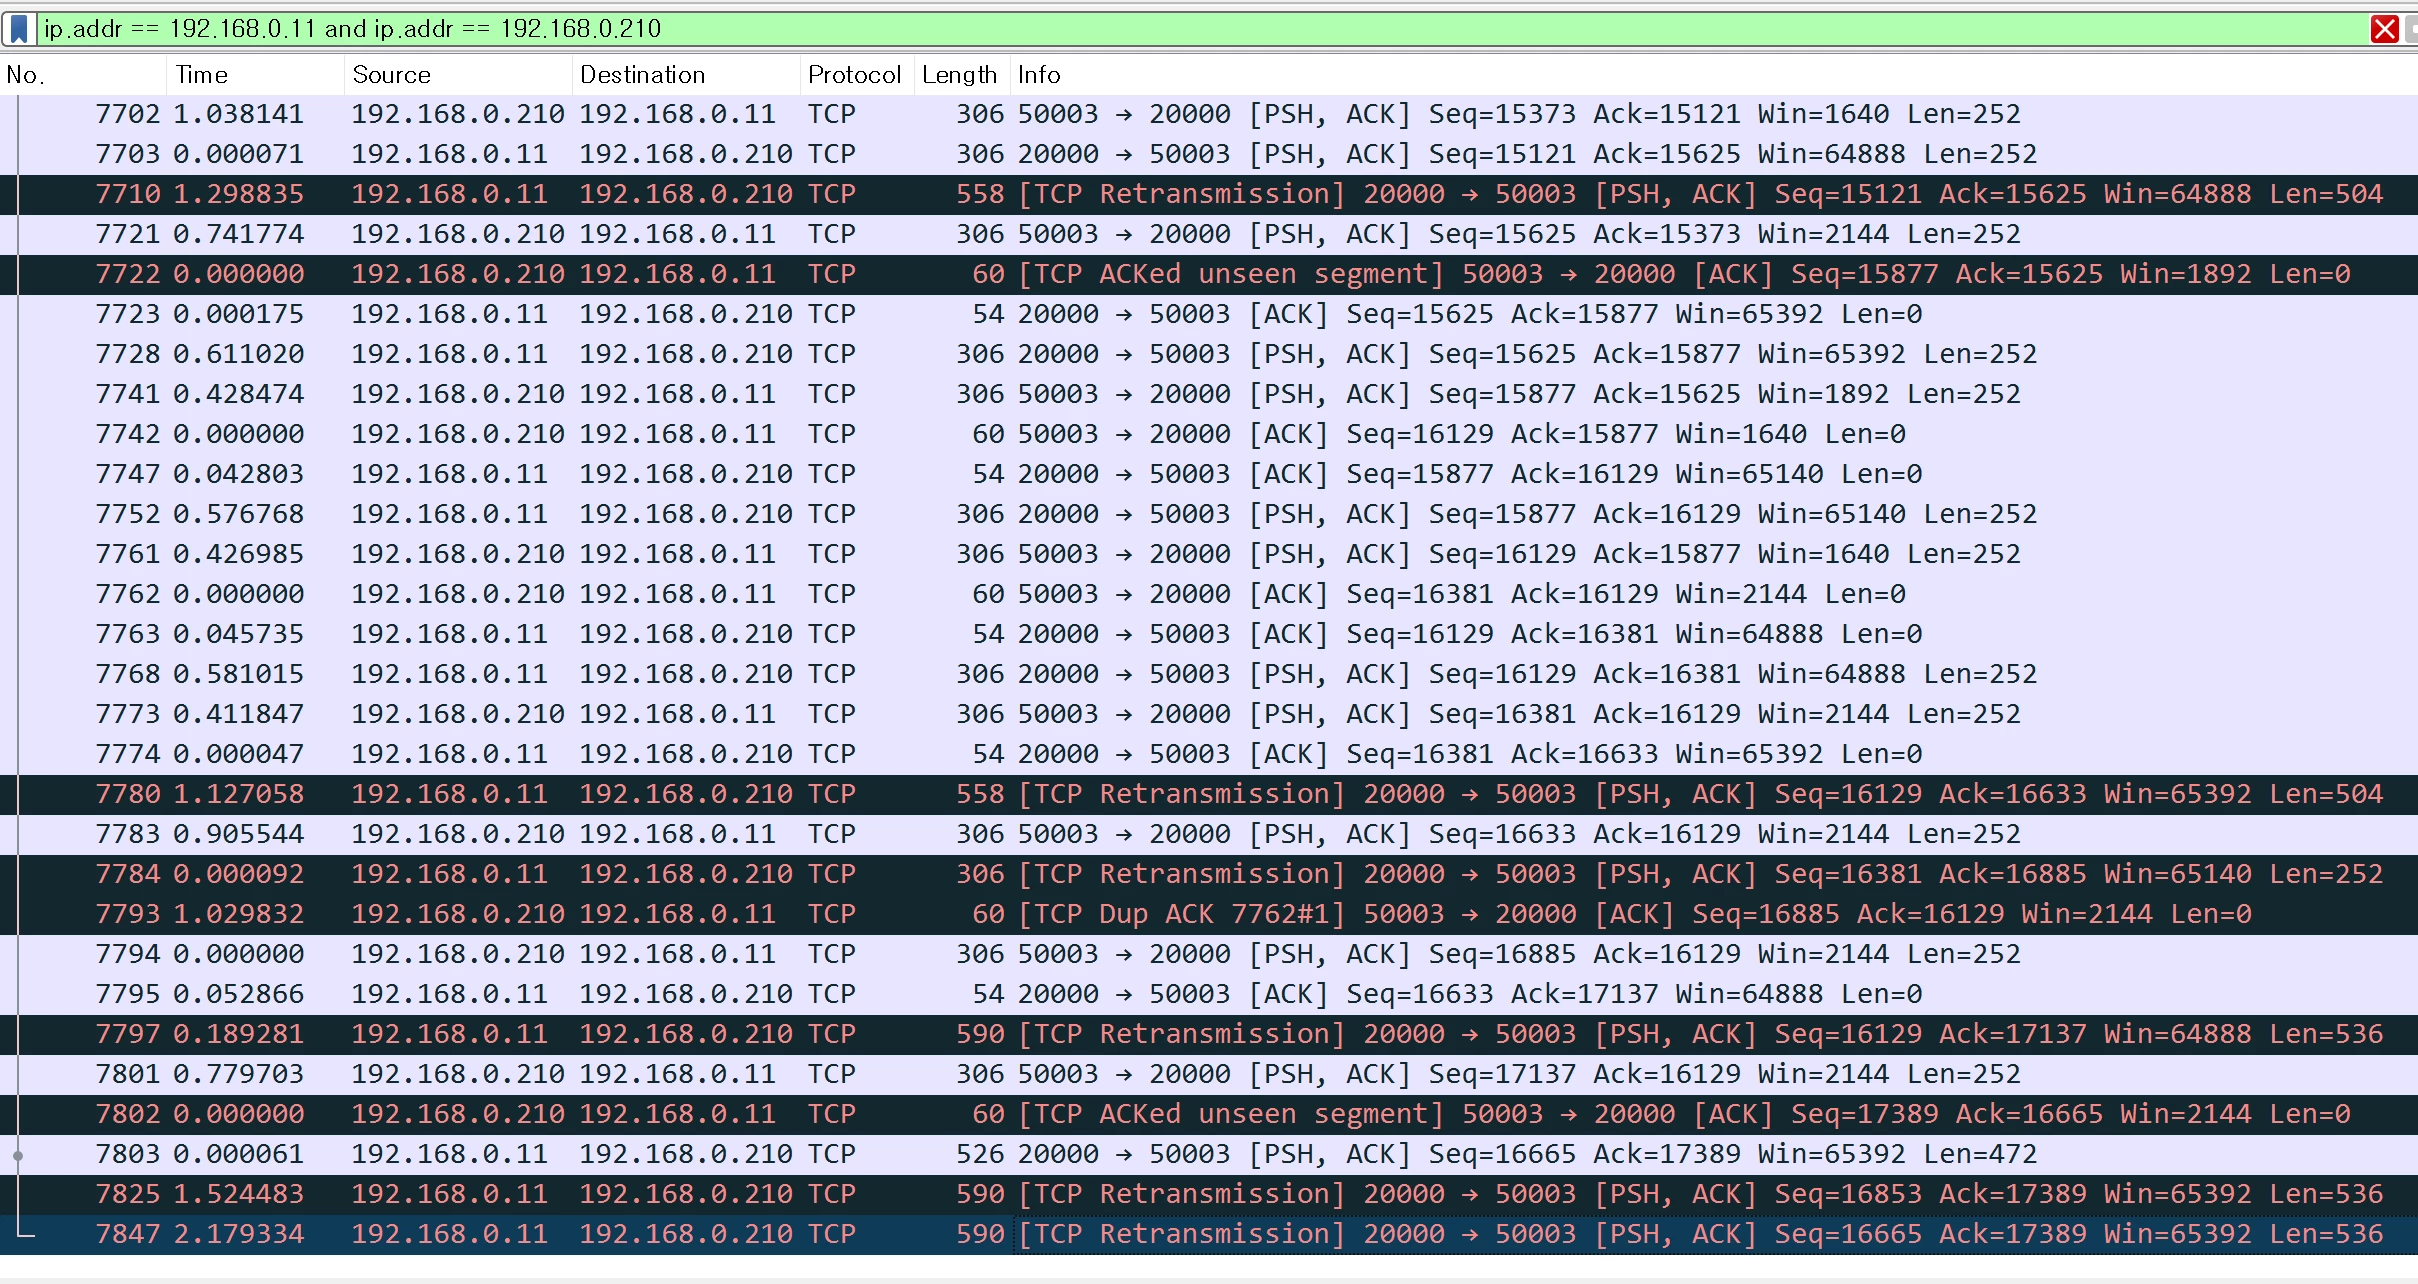This screenshot has width=2418, height=1284.
Task: Select packet 7773 row
Action: click(x=1209, y=714)
